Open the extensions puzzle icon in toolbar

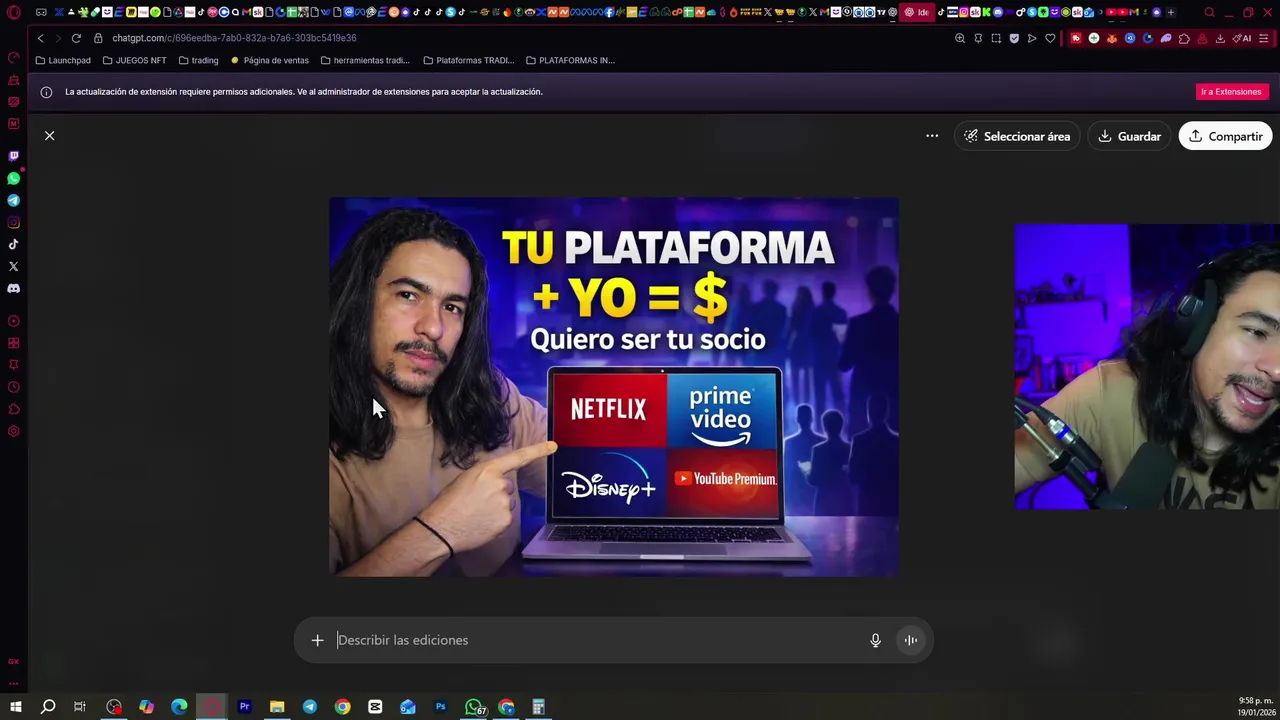pos(1184,38)
